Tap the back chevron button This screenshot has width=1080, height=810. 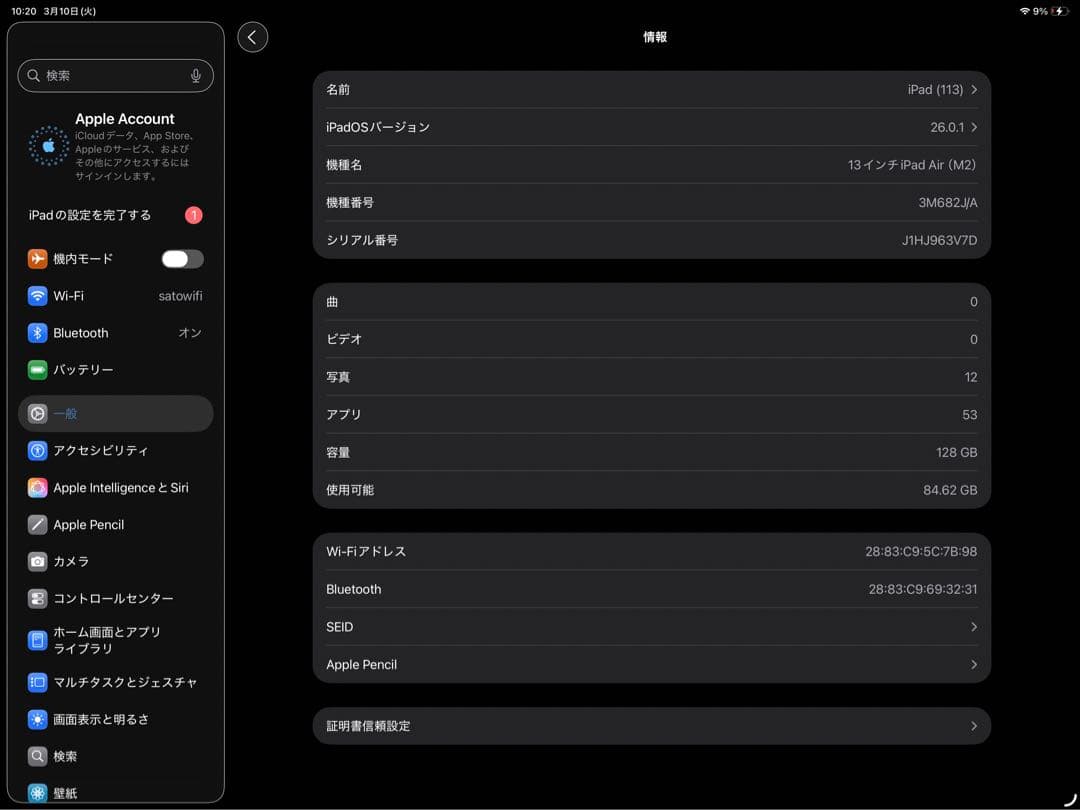[253, 37]
